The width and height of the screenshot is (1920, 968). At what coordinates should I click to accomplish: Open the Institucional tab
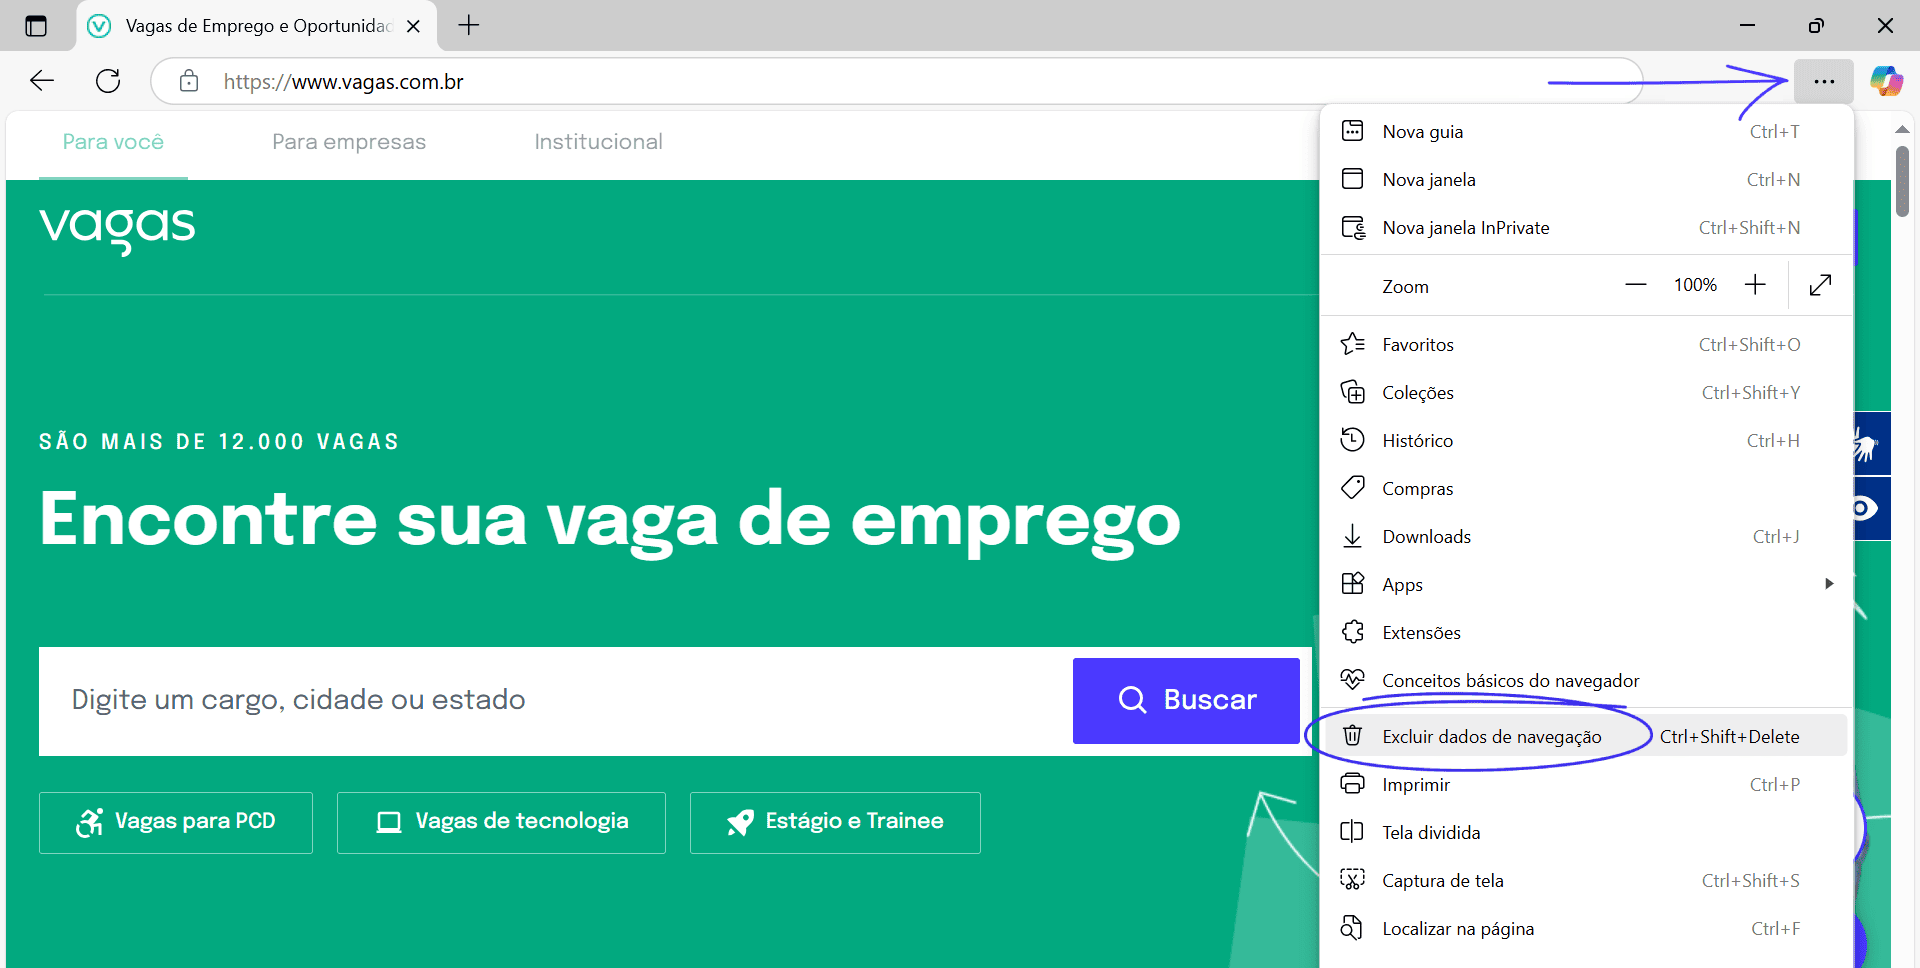[x=598, y=142]
